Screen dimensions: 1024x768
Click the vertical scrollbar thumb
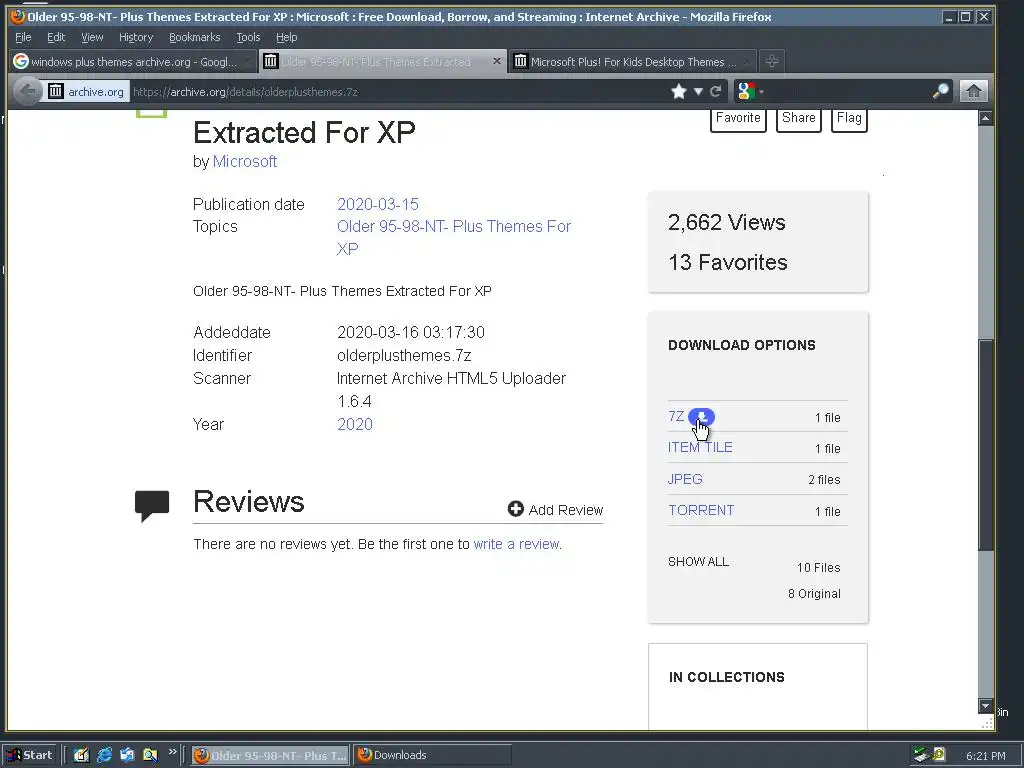coord(985,445)
